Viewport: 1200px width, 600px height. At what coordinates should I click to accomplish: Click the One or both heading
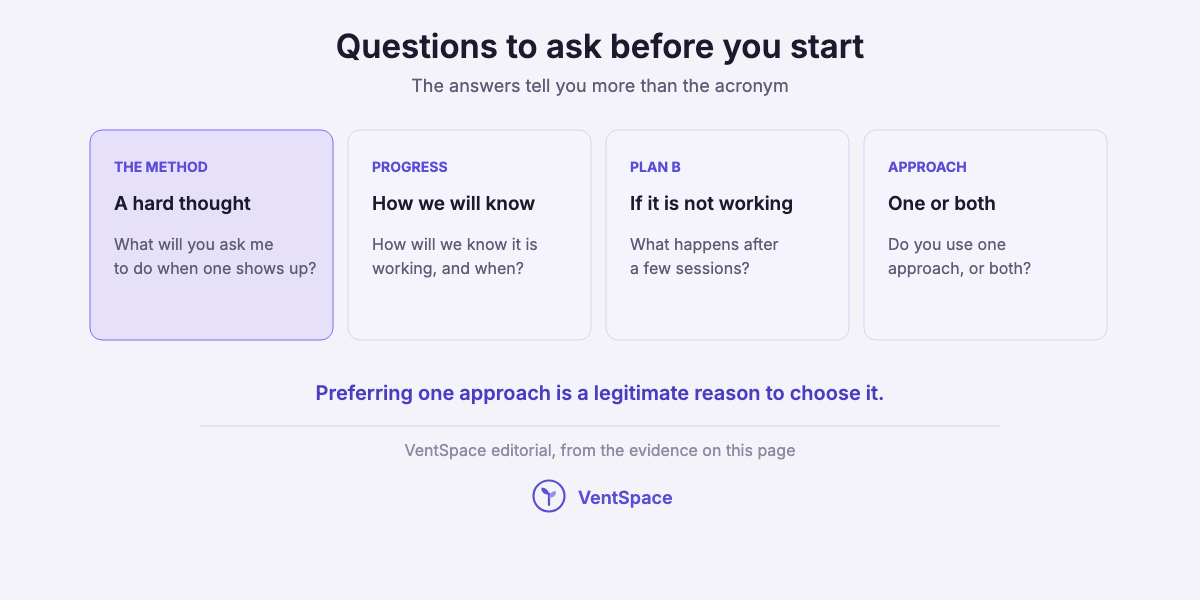click(942, 203)
